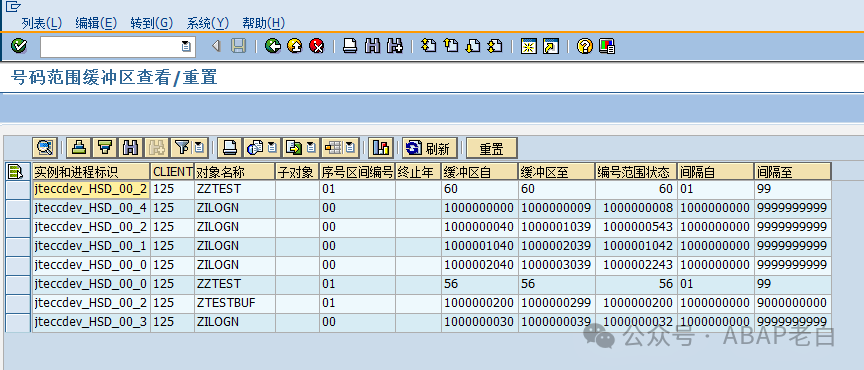Click the command field history dropdown

(x=186, y=46)
